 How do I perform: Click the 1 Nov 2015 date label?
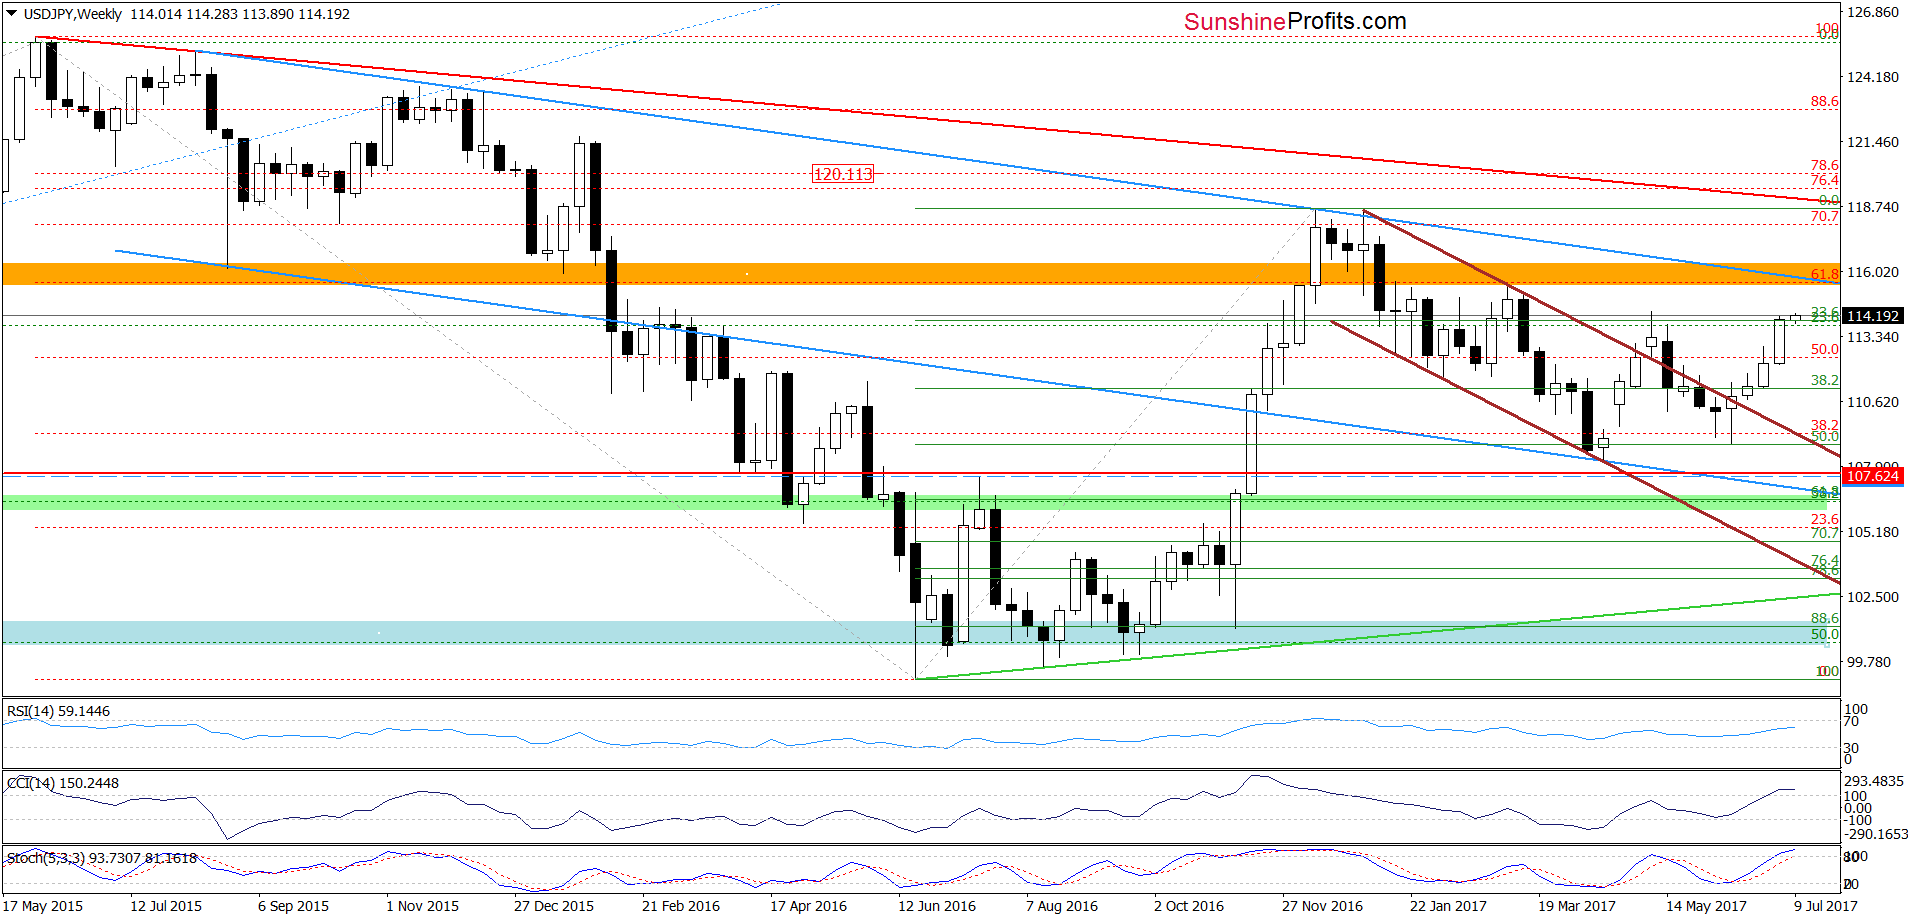coord(422,906)
